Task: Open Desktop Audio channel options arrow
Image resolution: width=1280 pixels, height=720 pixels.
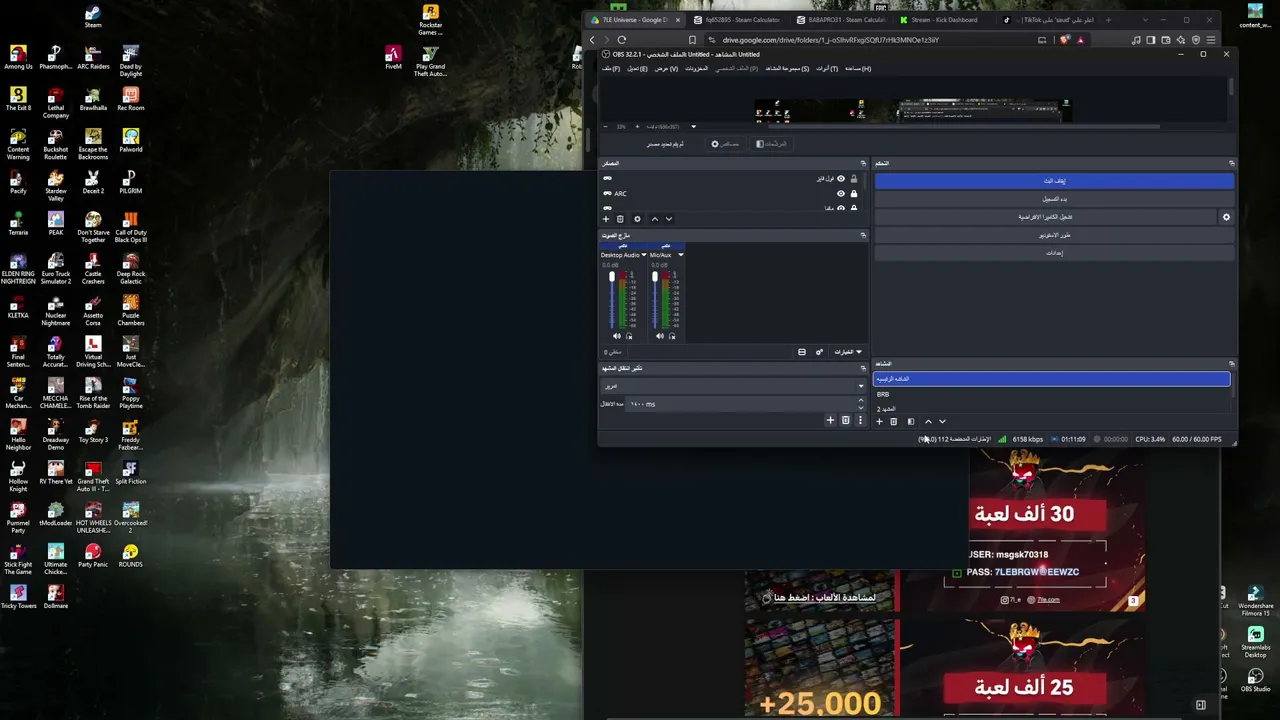Action: pos(643,255)
